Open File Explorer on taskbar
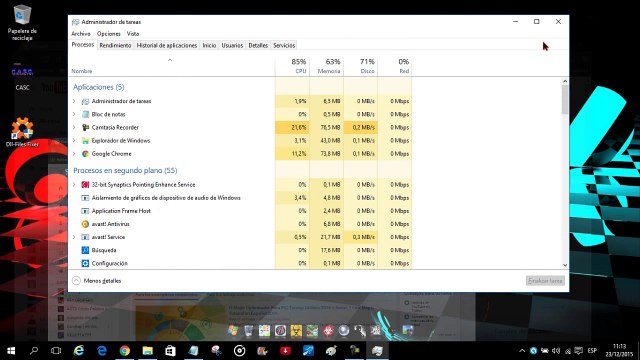Screen dimensions: 640x360 pyautogui.click(x=147, y=351)
